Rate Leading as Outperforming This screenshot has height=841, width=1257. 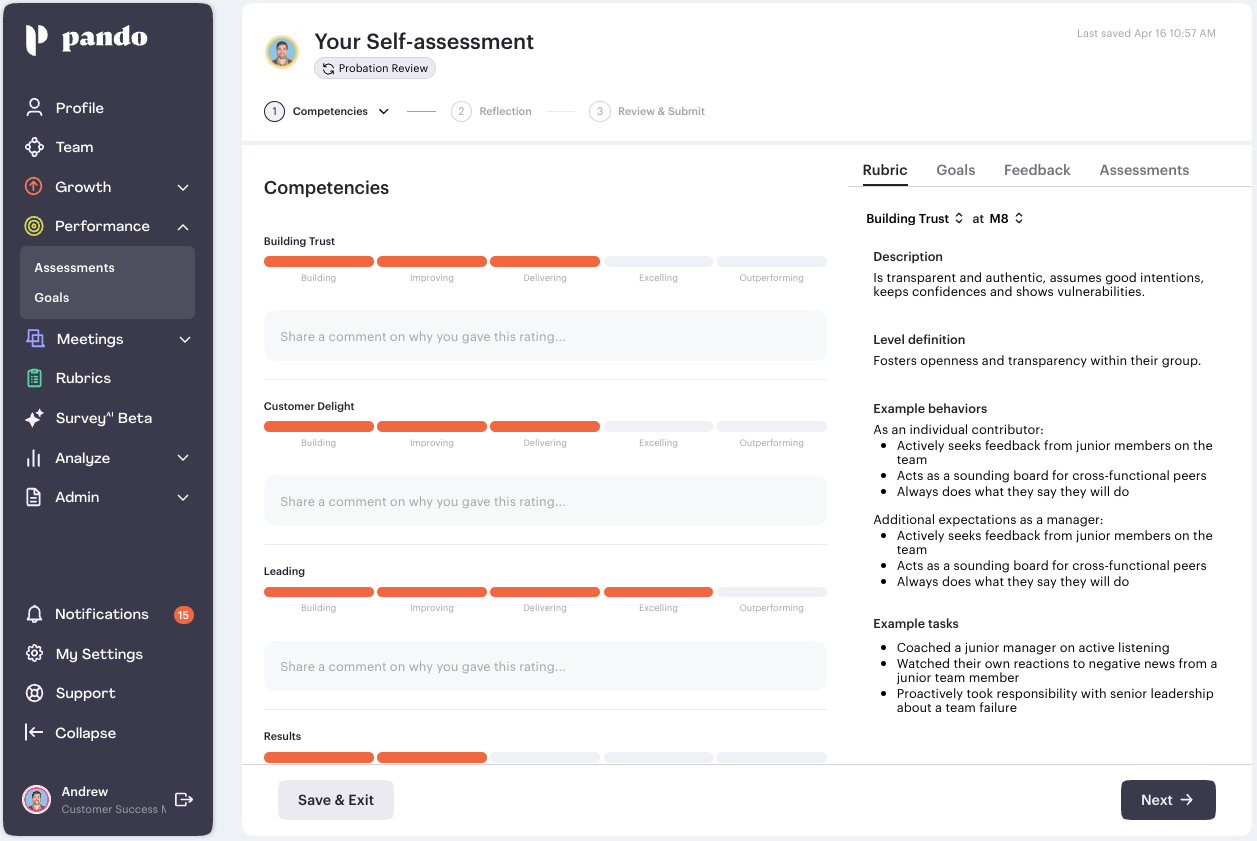pos(771,592)
